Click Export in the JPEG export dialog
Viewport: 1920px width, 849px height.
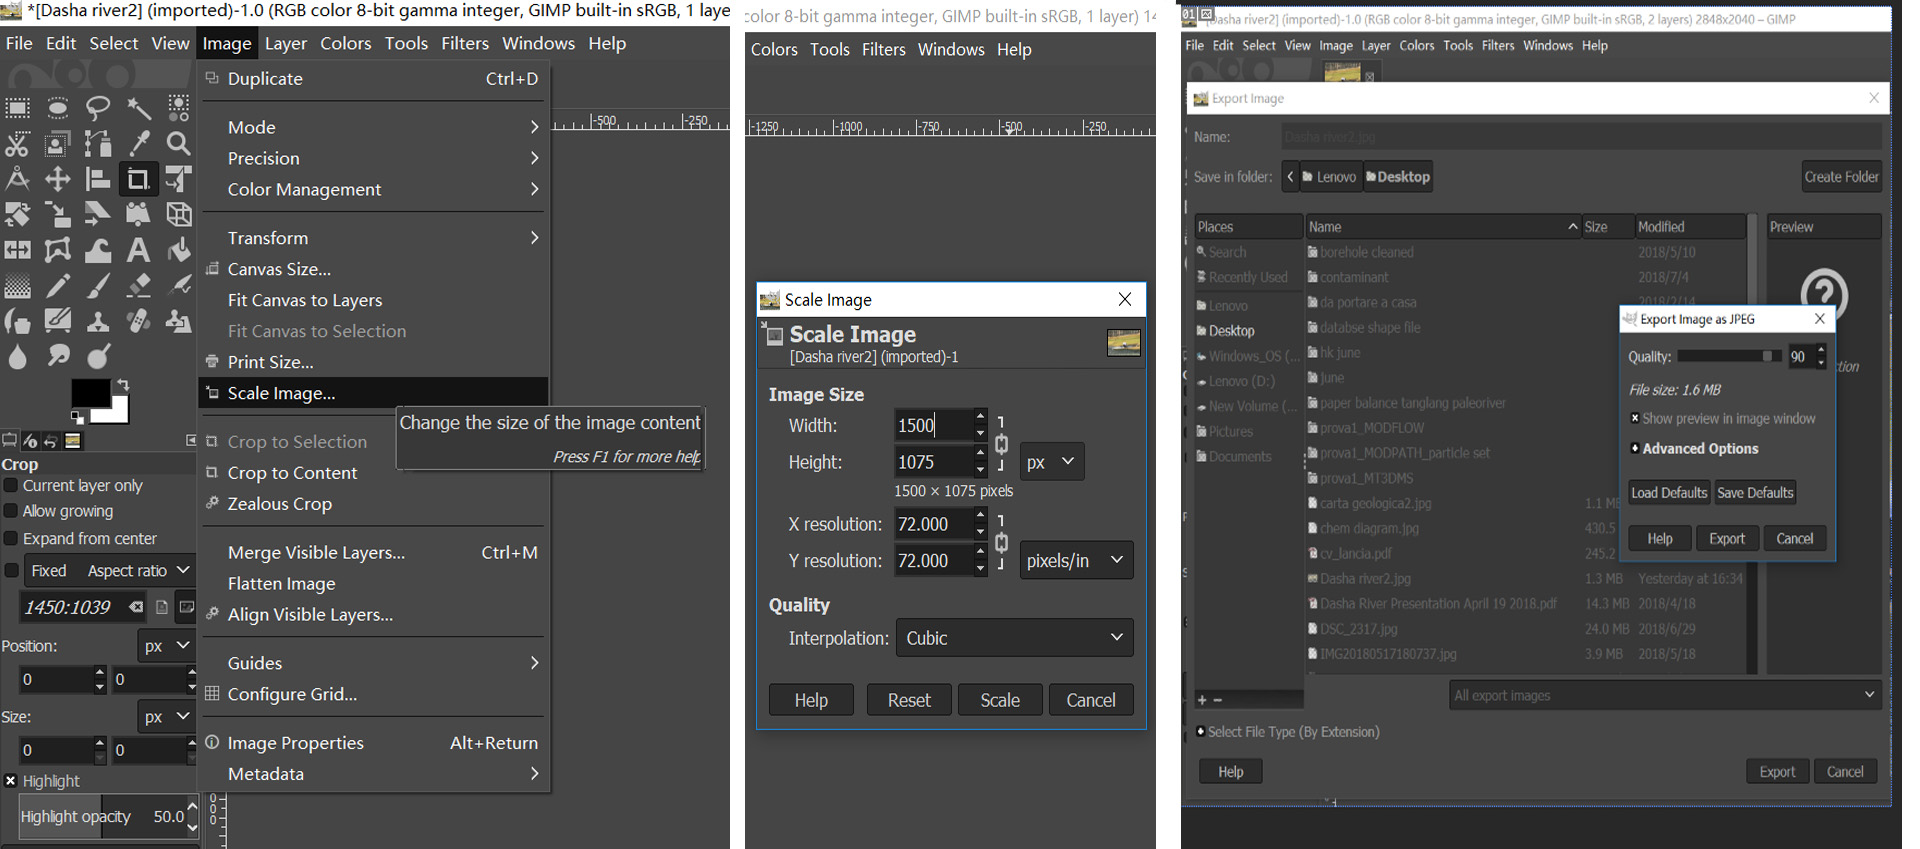[x=1726, y=539]
